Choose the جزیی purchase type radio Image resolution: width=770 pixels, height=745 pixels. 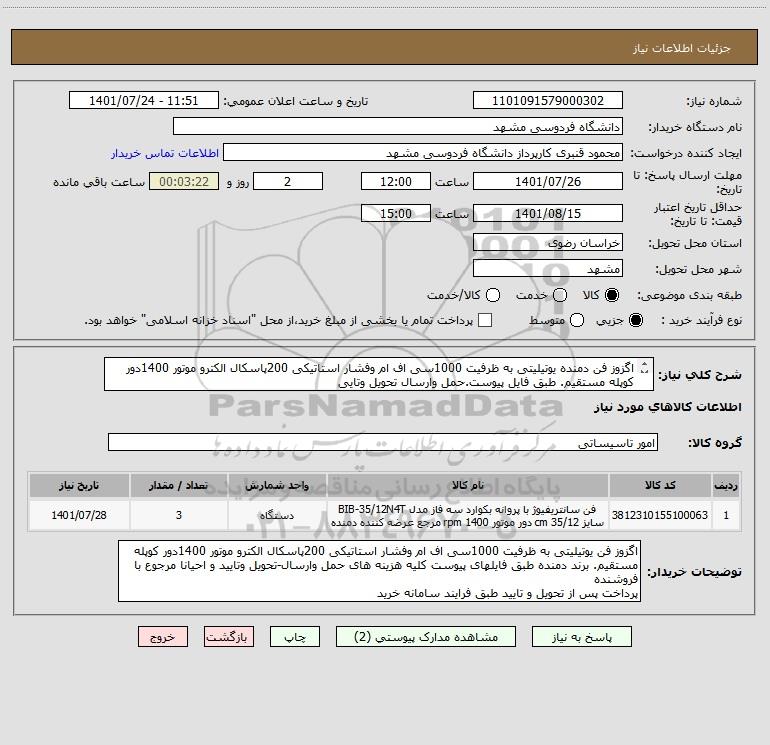(x=635, y=320)
